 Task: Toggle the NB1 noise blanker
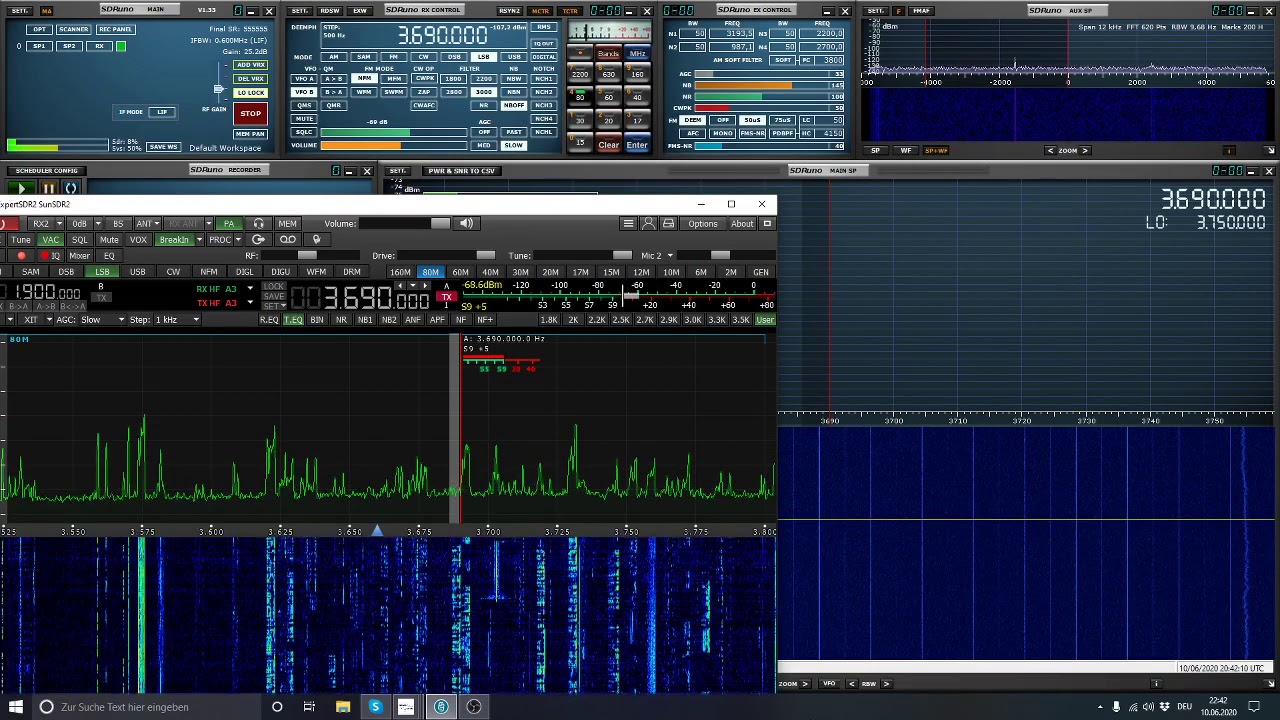click(x=365, y=320)
